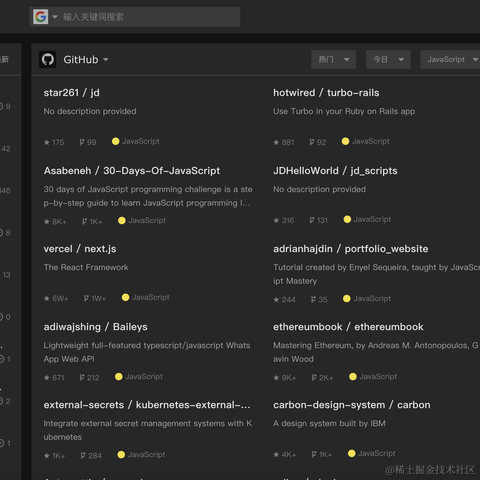This screenshot has height=480, width=480.
Task: Click the fork icon of kubernetes-external-secrets
Action: 83,456
